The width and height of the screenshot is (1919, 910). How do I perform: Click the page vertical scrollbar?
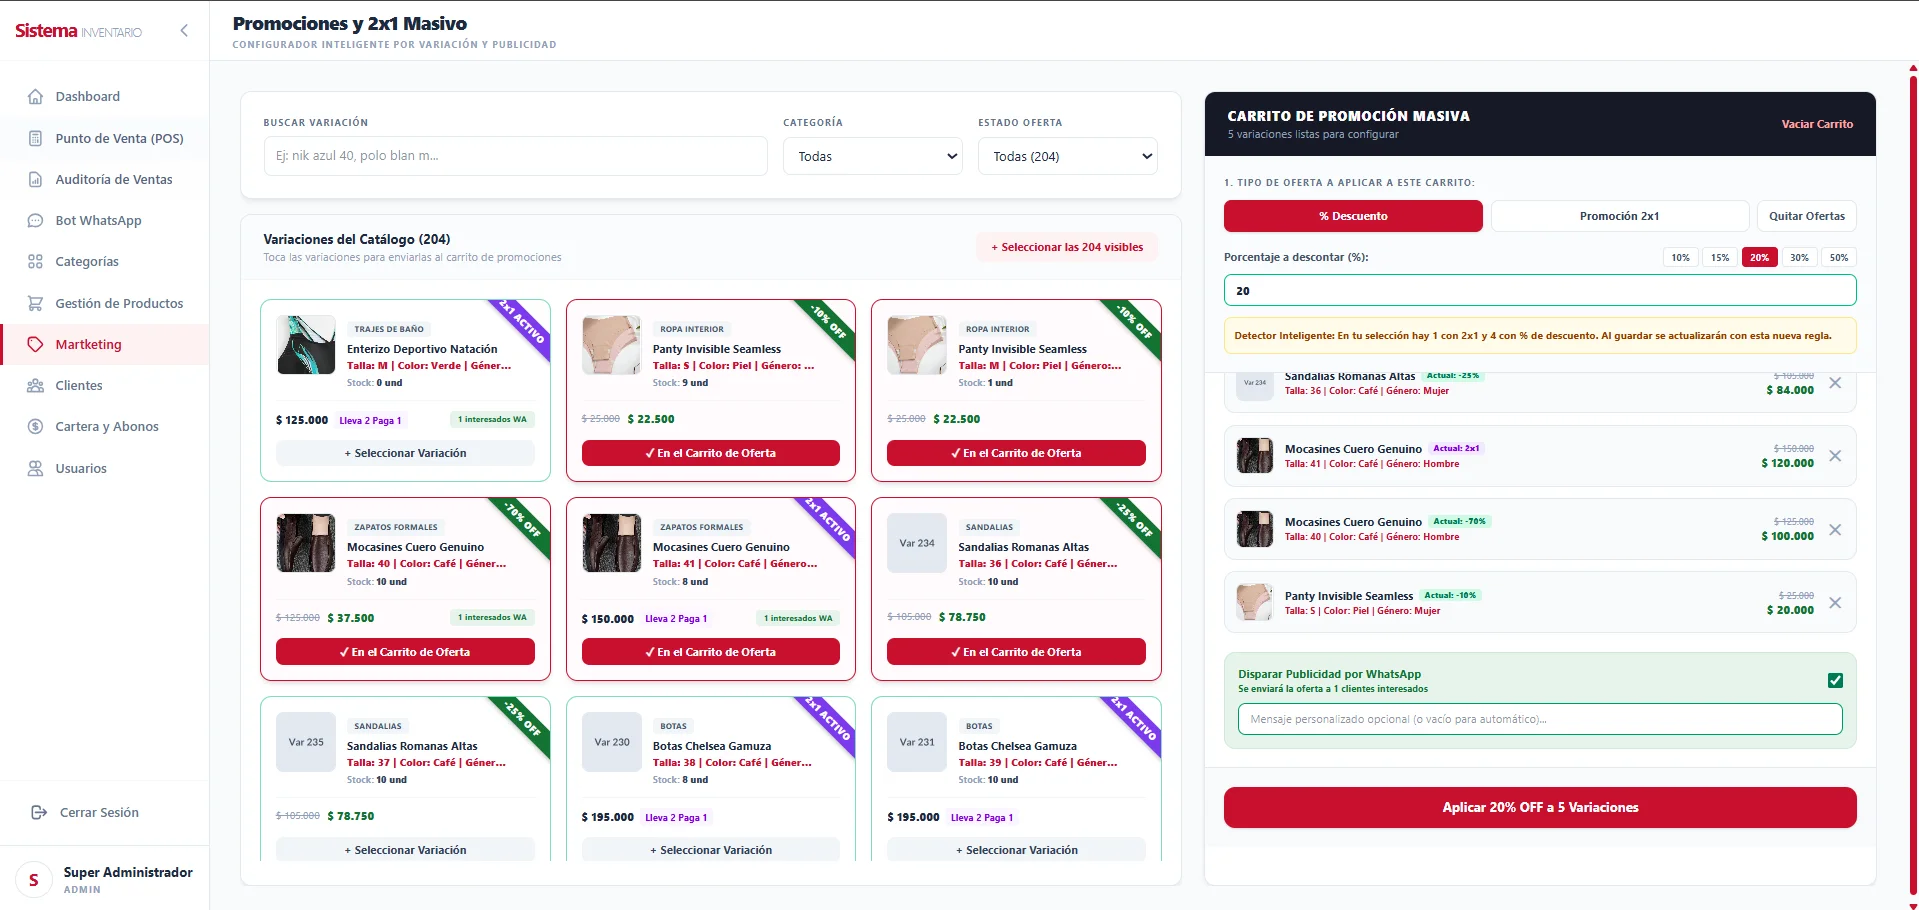1913,486
